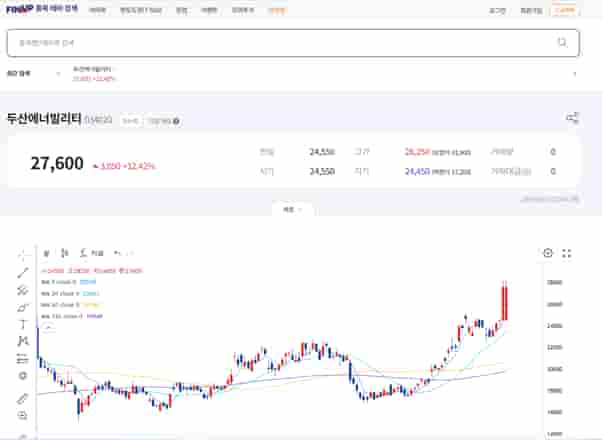Click the sign-up link in the header
The height and width of the screenshot is (440, 602).
point(531,11)
